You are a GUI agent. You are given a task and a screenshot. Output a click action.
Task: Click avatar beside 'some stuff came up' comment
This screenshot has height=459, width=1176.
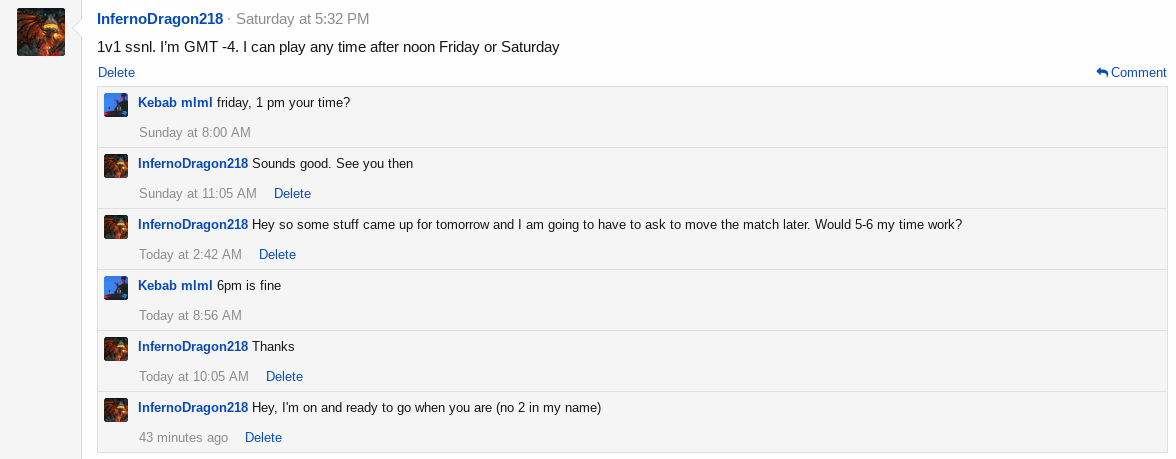point(116,227)
